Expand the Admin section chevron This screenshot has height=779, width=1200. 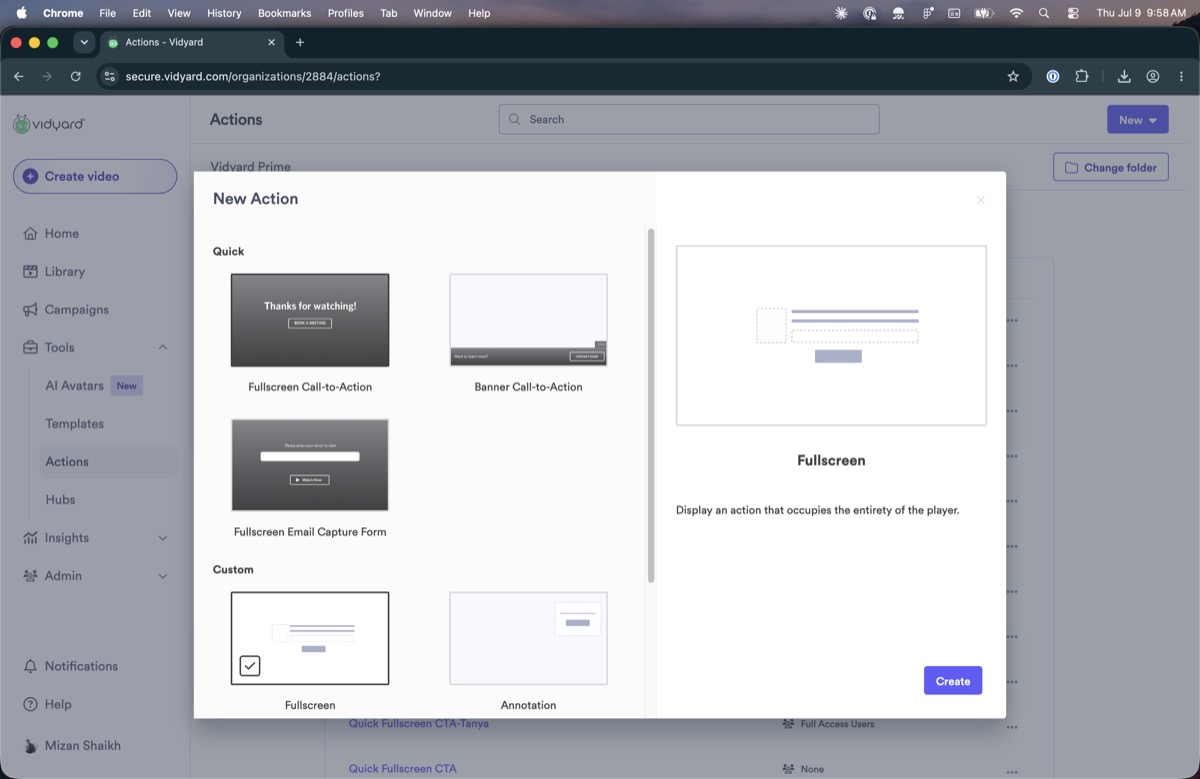[163, 576]
